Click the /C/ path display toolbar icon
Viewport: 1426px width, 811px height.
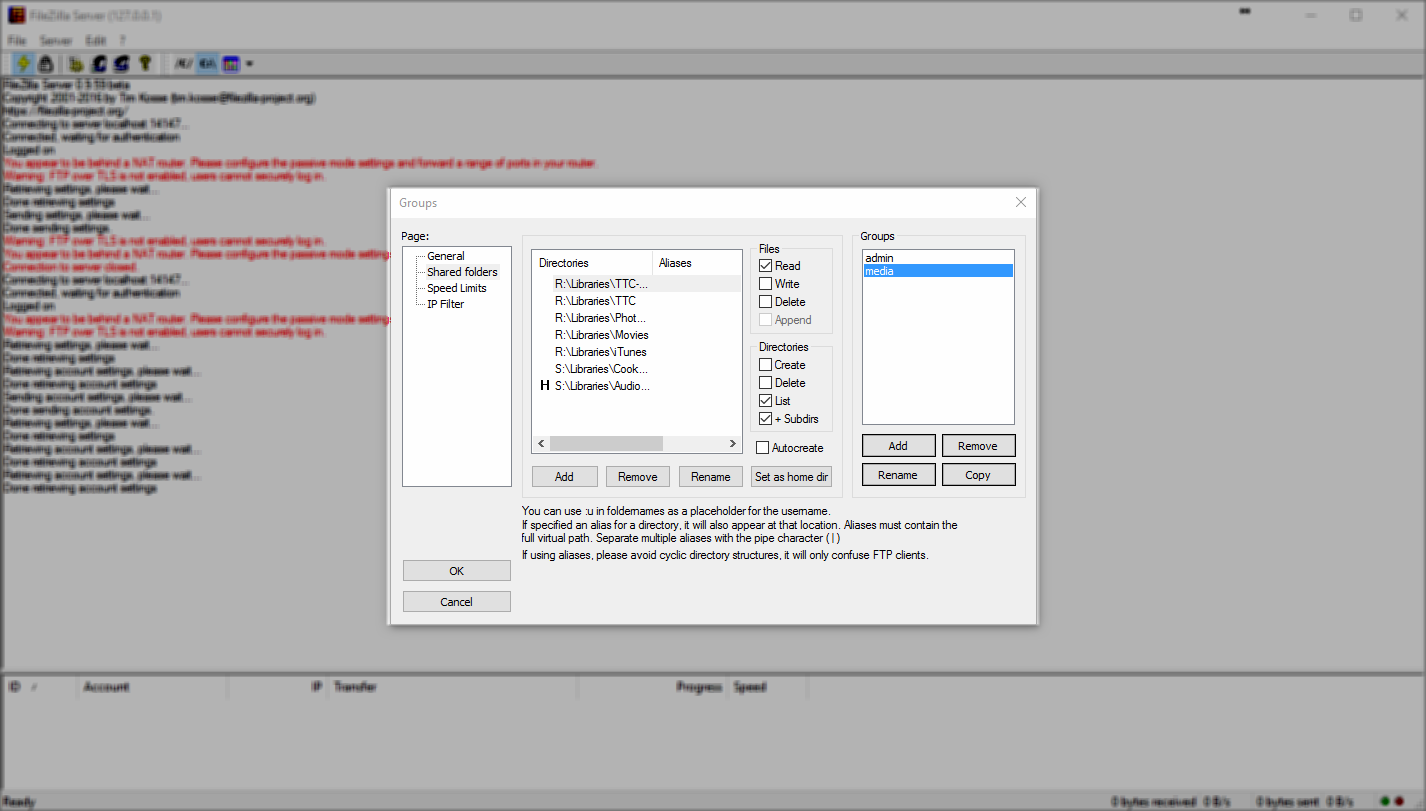point(183,63)
